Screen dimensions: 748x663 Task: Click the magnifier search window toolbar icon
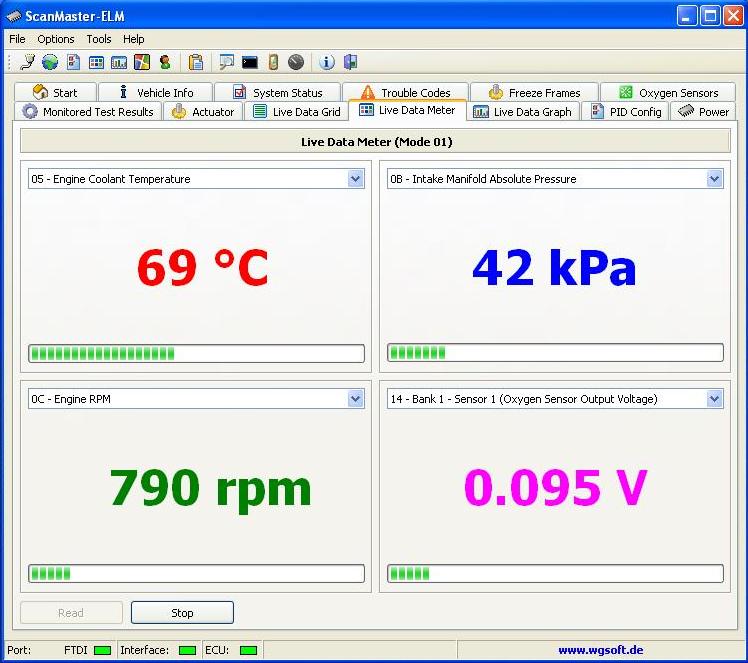226,62
